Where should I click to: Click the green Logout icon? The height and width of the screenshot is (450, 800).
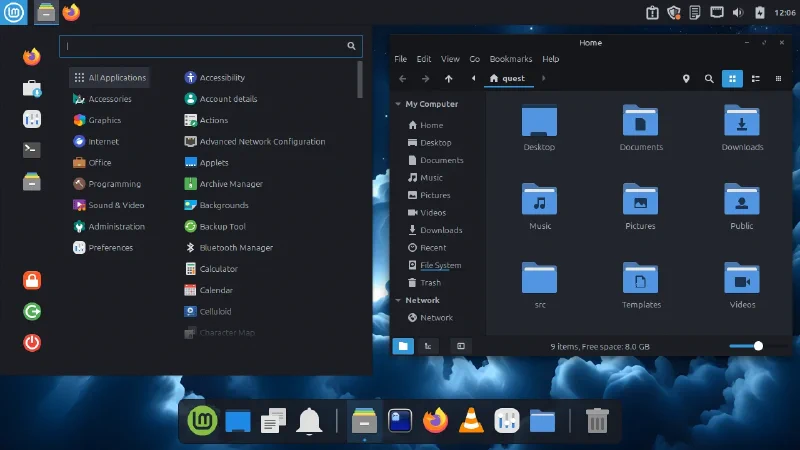(x=32, y=311)
